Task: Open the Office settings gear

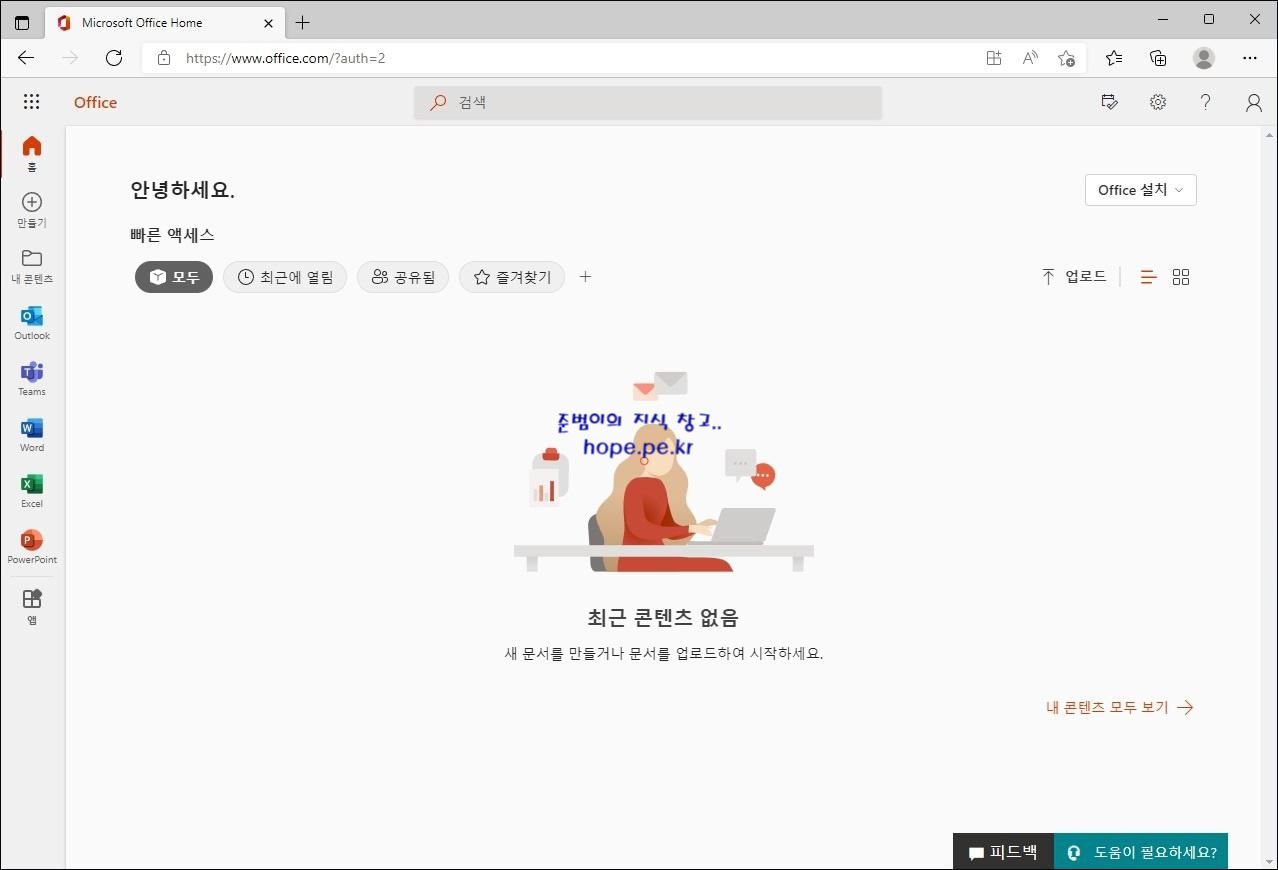Action: (1158, 102)
